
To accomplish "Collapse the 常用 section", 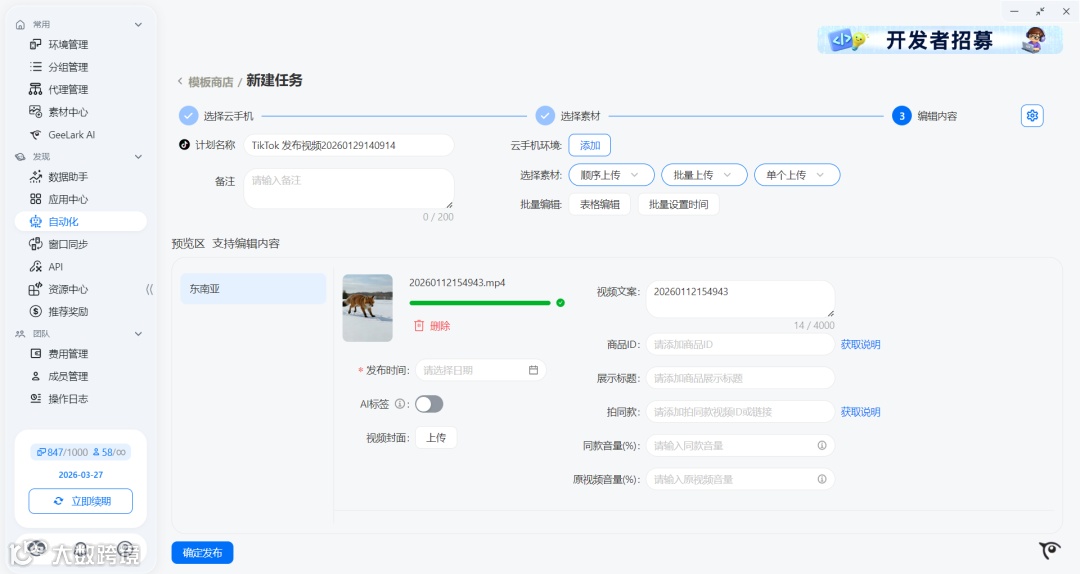I will tap(138, 24).
